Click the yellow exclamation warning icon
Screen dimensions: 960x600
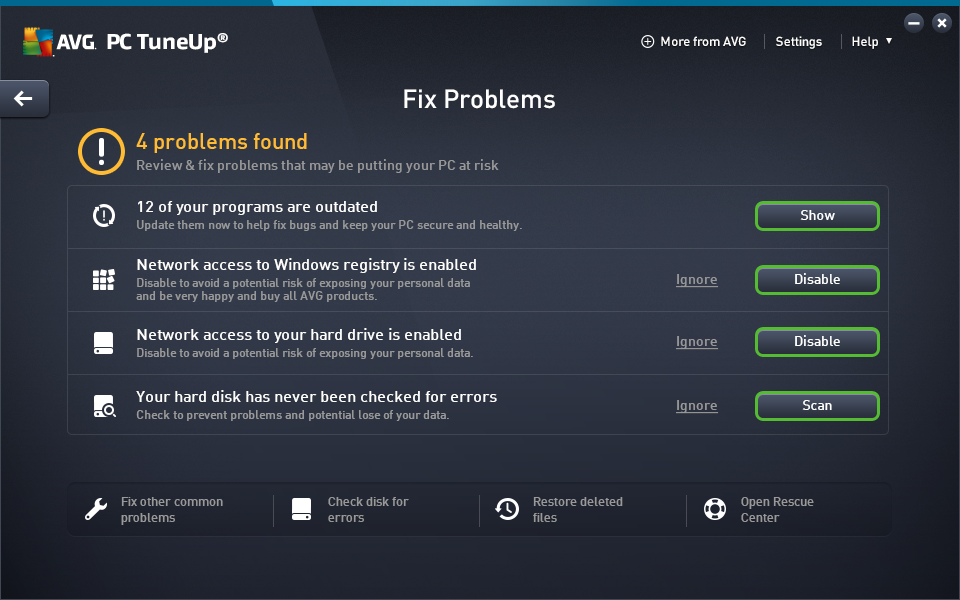[101, 151]
